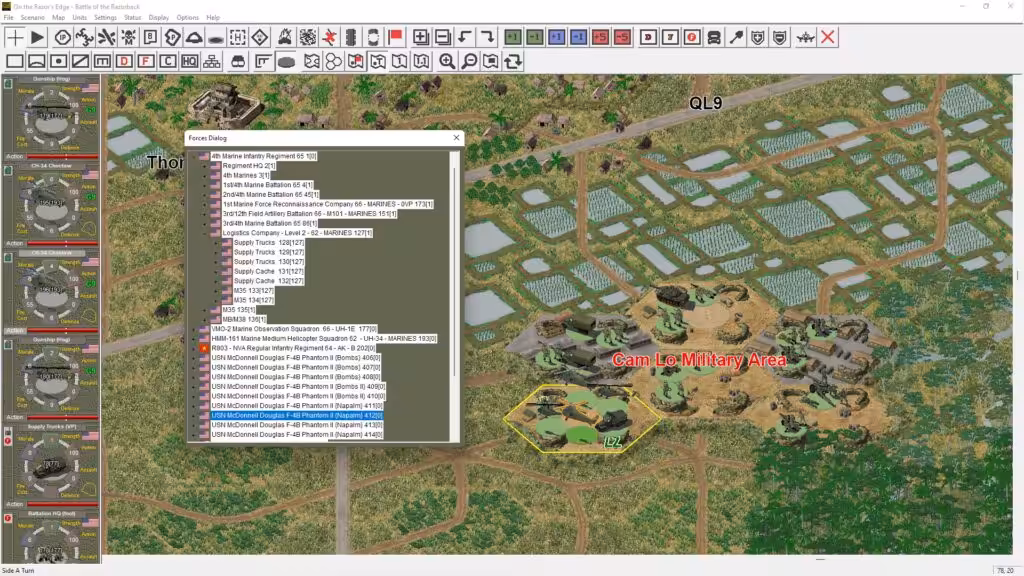Open the Scenario menu

click(33, 18)
